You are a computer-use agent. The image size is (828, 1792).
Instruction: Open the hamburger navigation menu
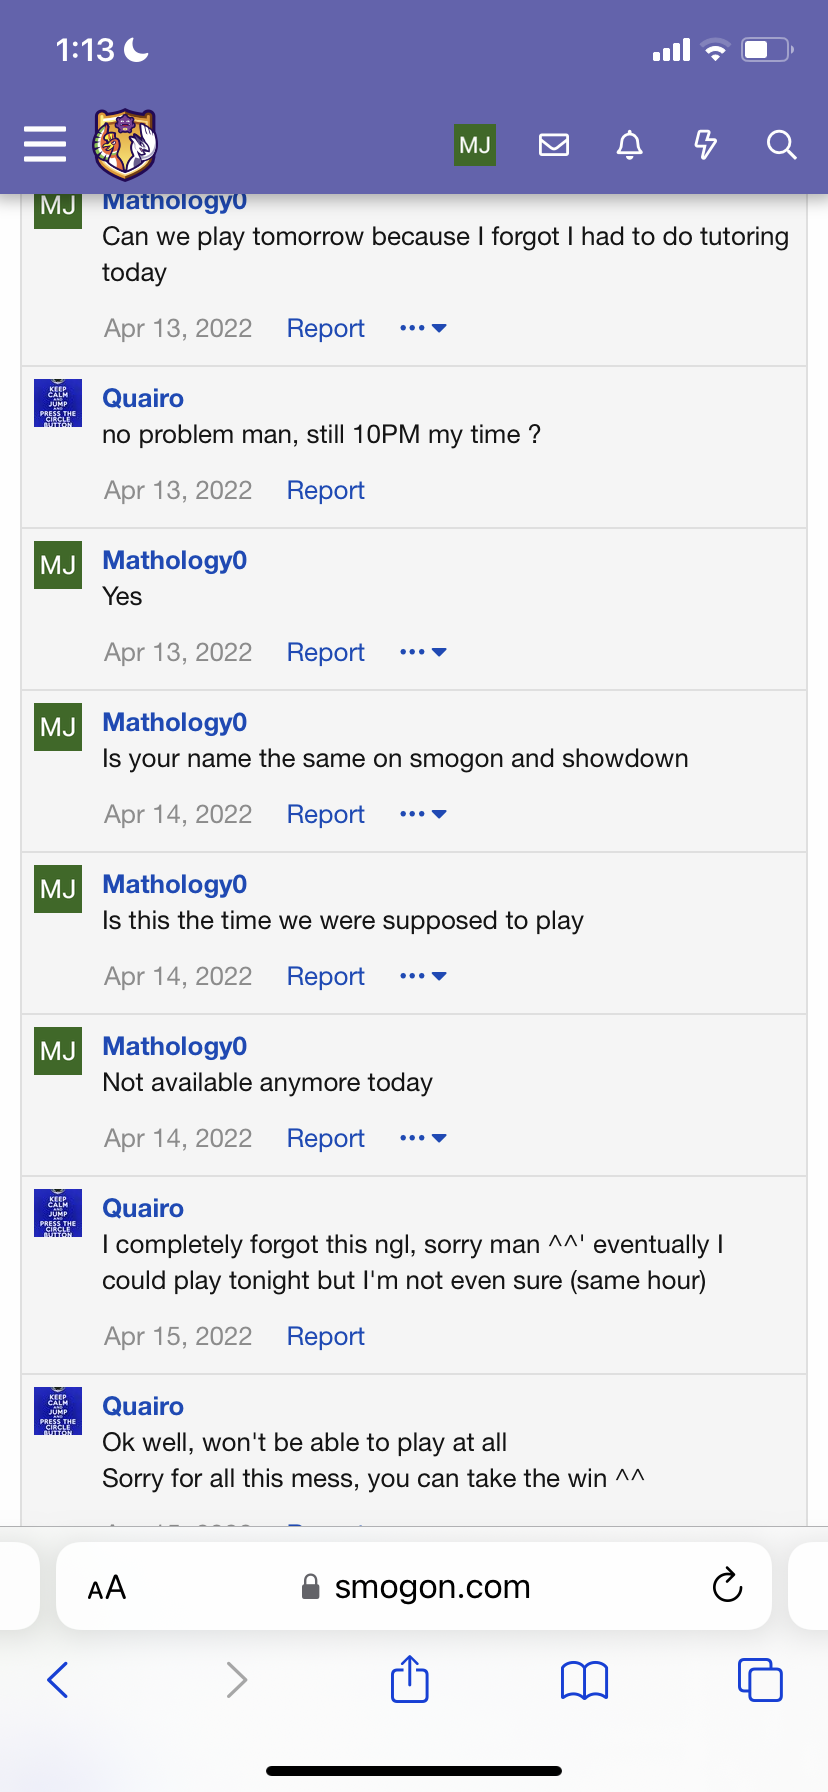45,144
